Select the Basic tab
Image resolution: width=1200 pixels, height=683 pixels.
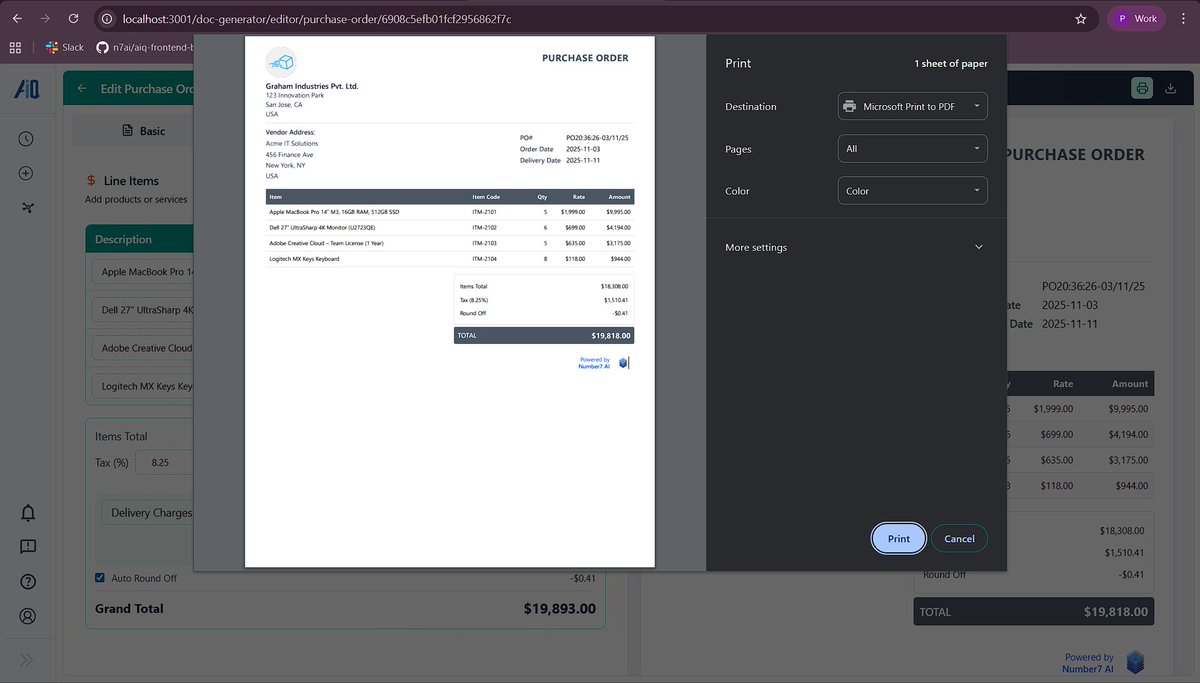click(x=142, y=131)
